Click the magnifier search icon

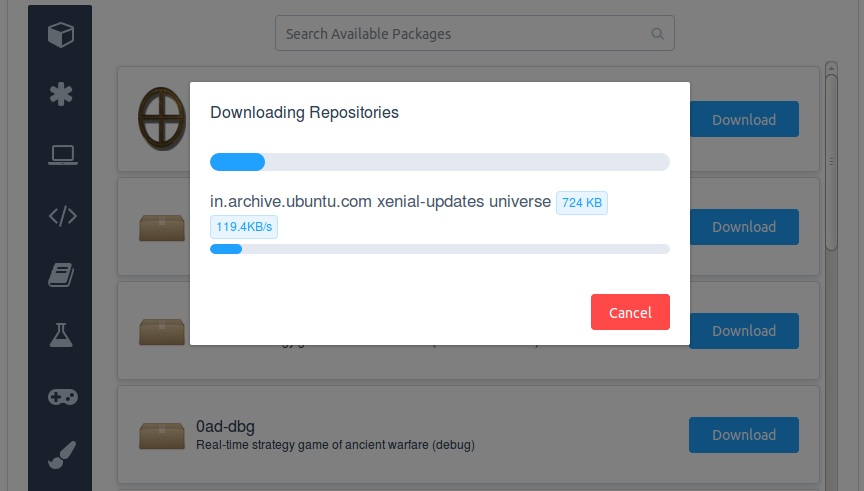[x=657, y=34]
